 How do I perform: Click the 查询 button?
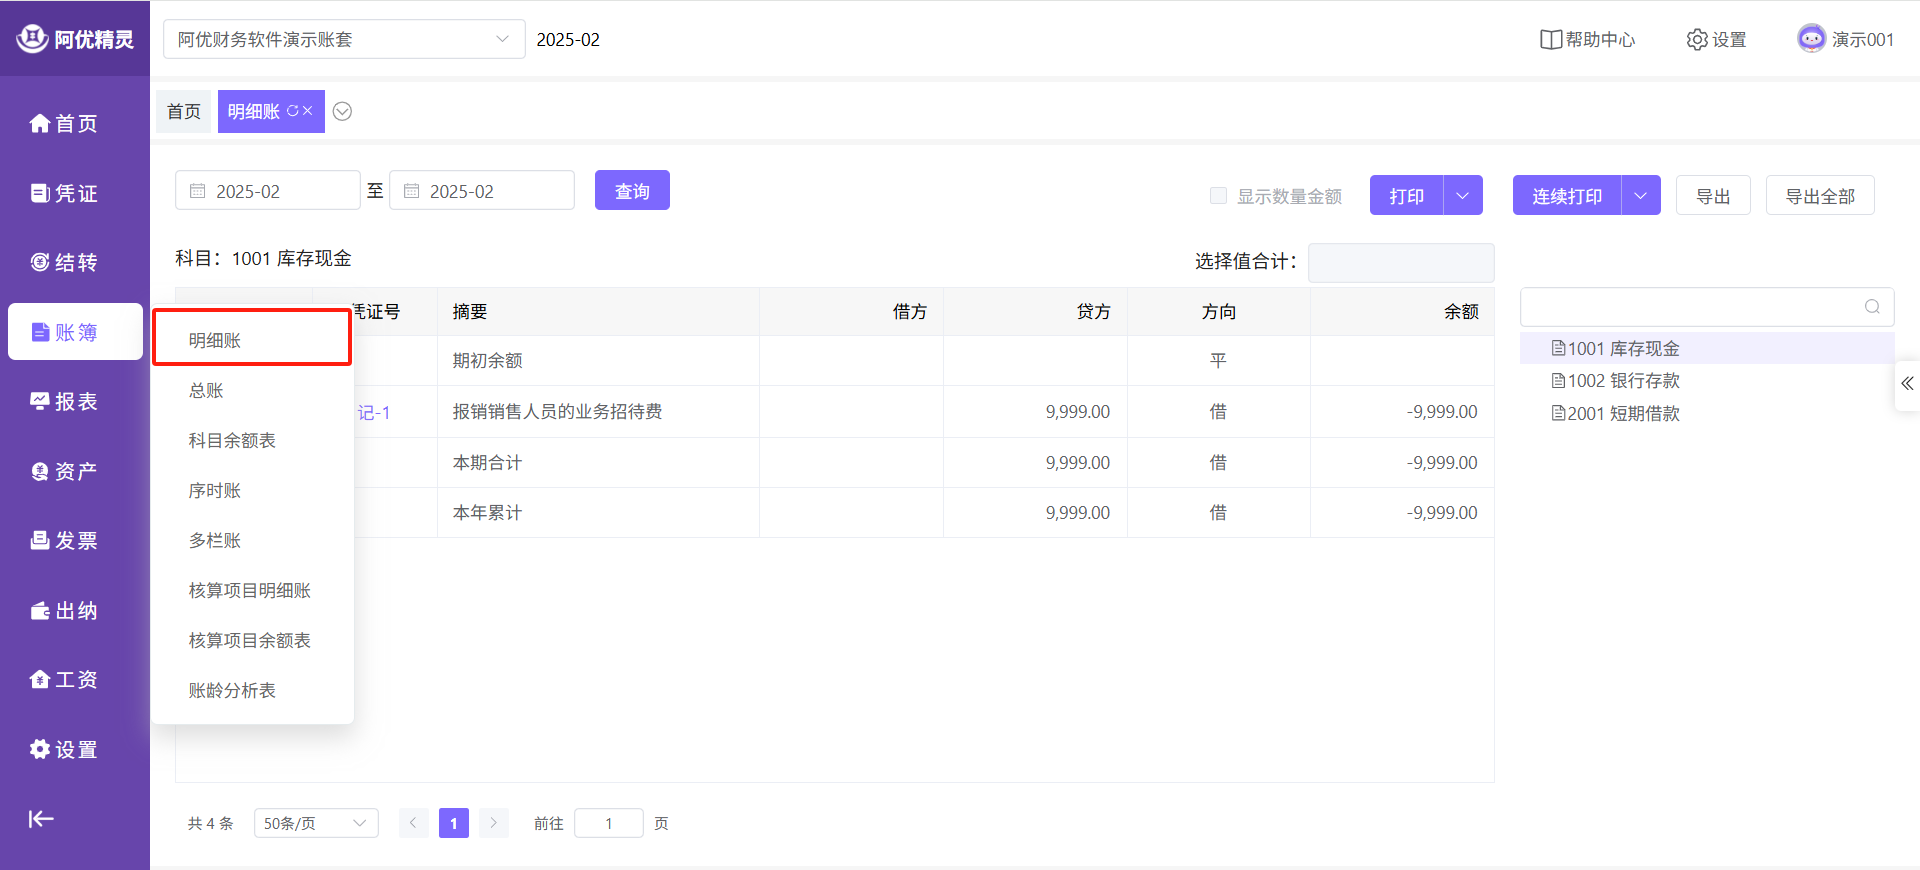coord(632,191)
